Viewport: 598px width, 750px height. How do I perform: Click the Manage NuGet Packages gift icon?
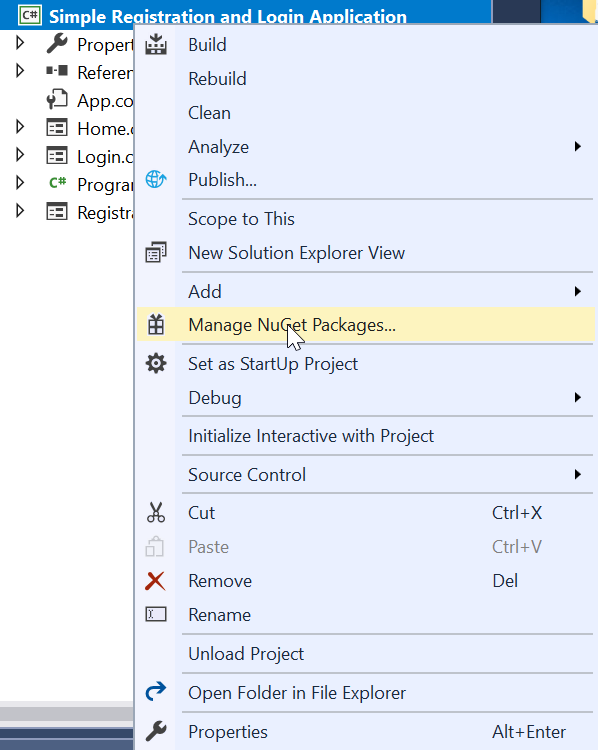click(156, 325)
